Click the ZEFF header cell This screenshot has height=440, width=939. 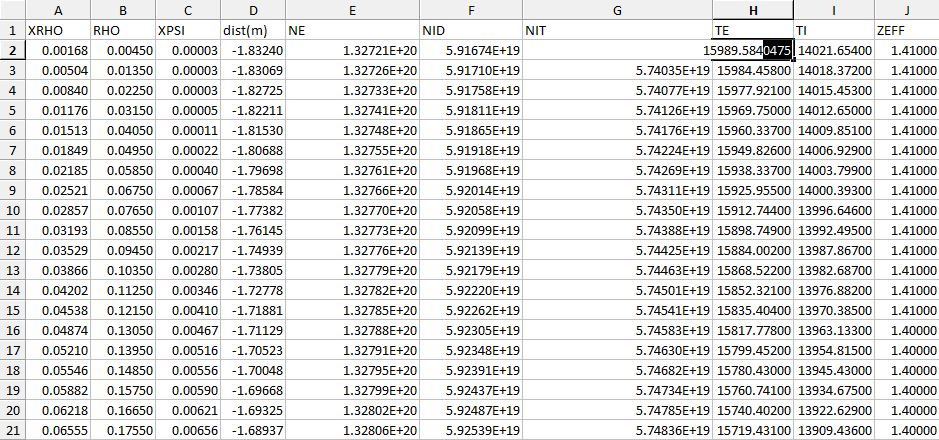coord(905,30)
